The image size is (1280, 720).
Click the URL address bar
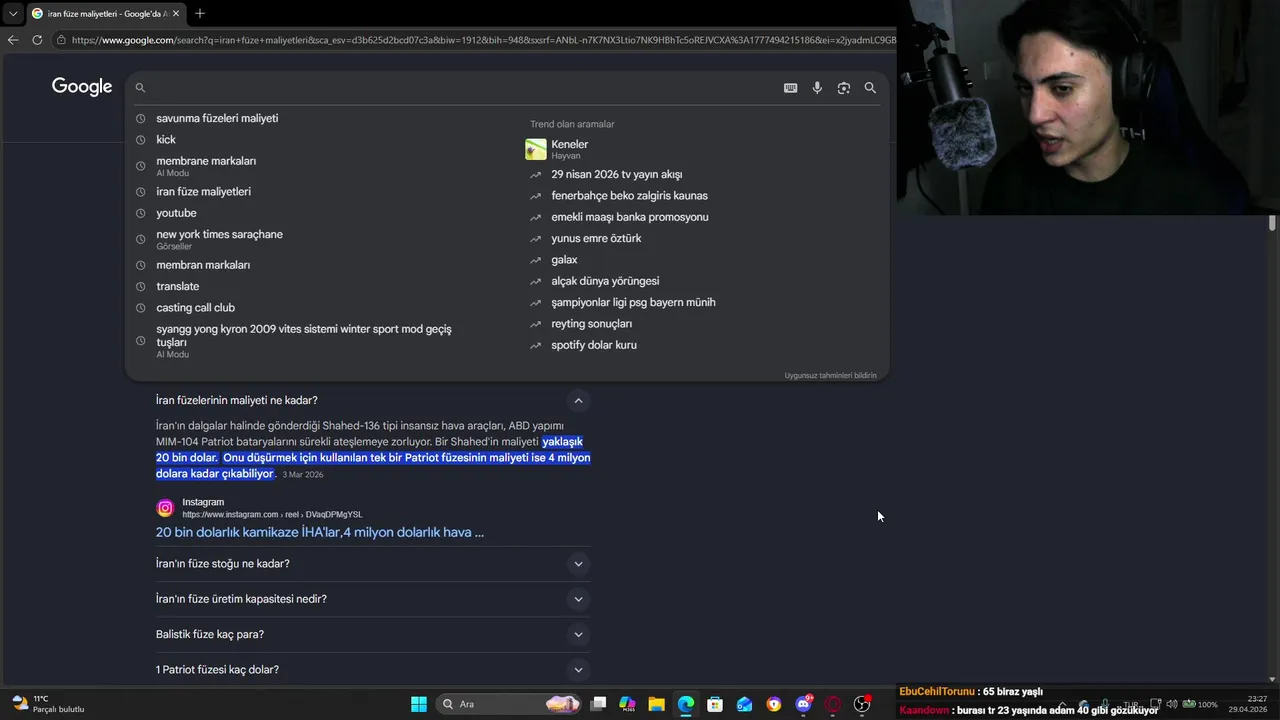point(483,40)
